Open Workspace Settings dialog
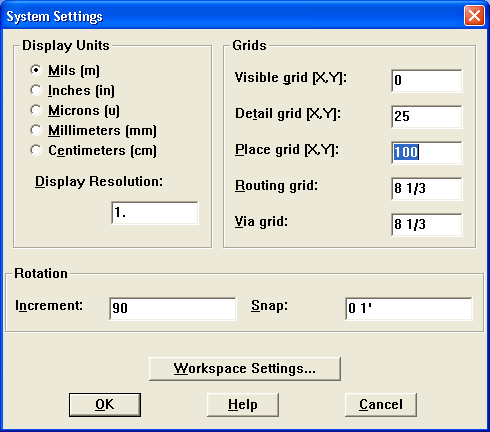 coord(245,369)
